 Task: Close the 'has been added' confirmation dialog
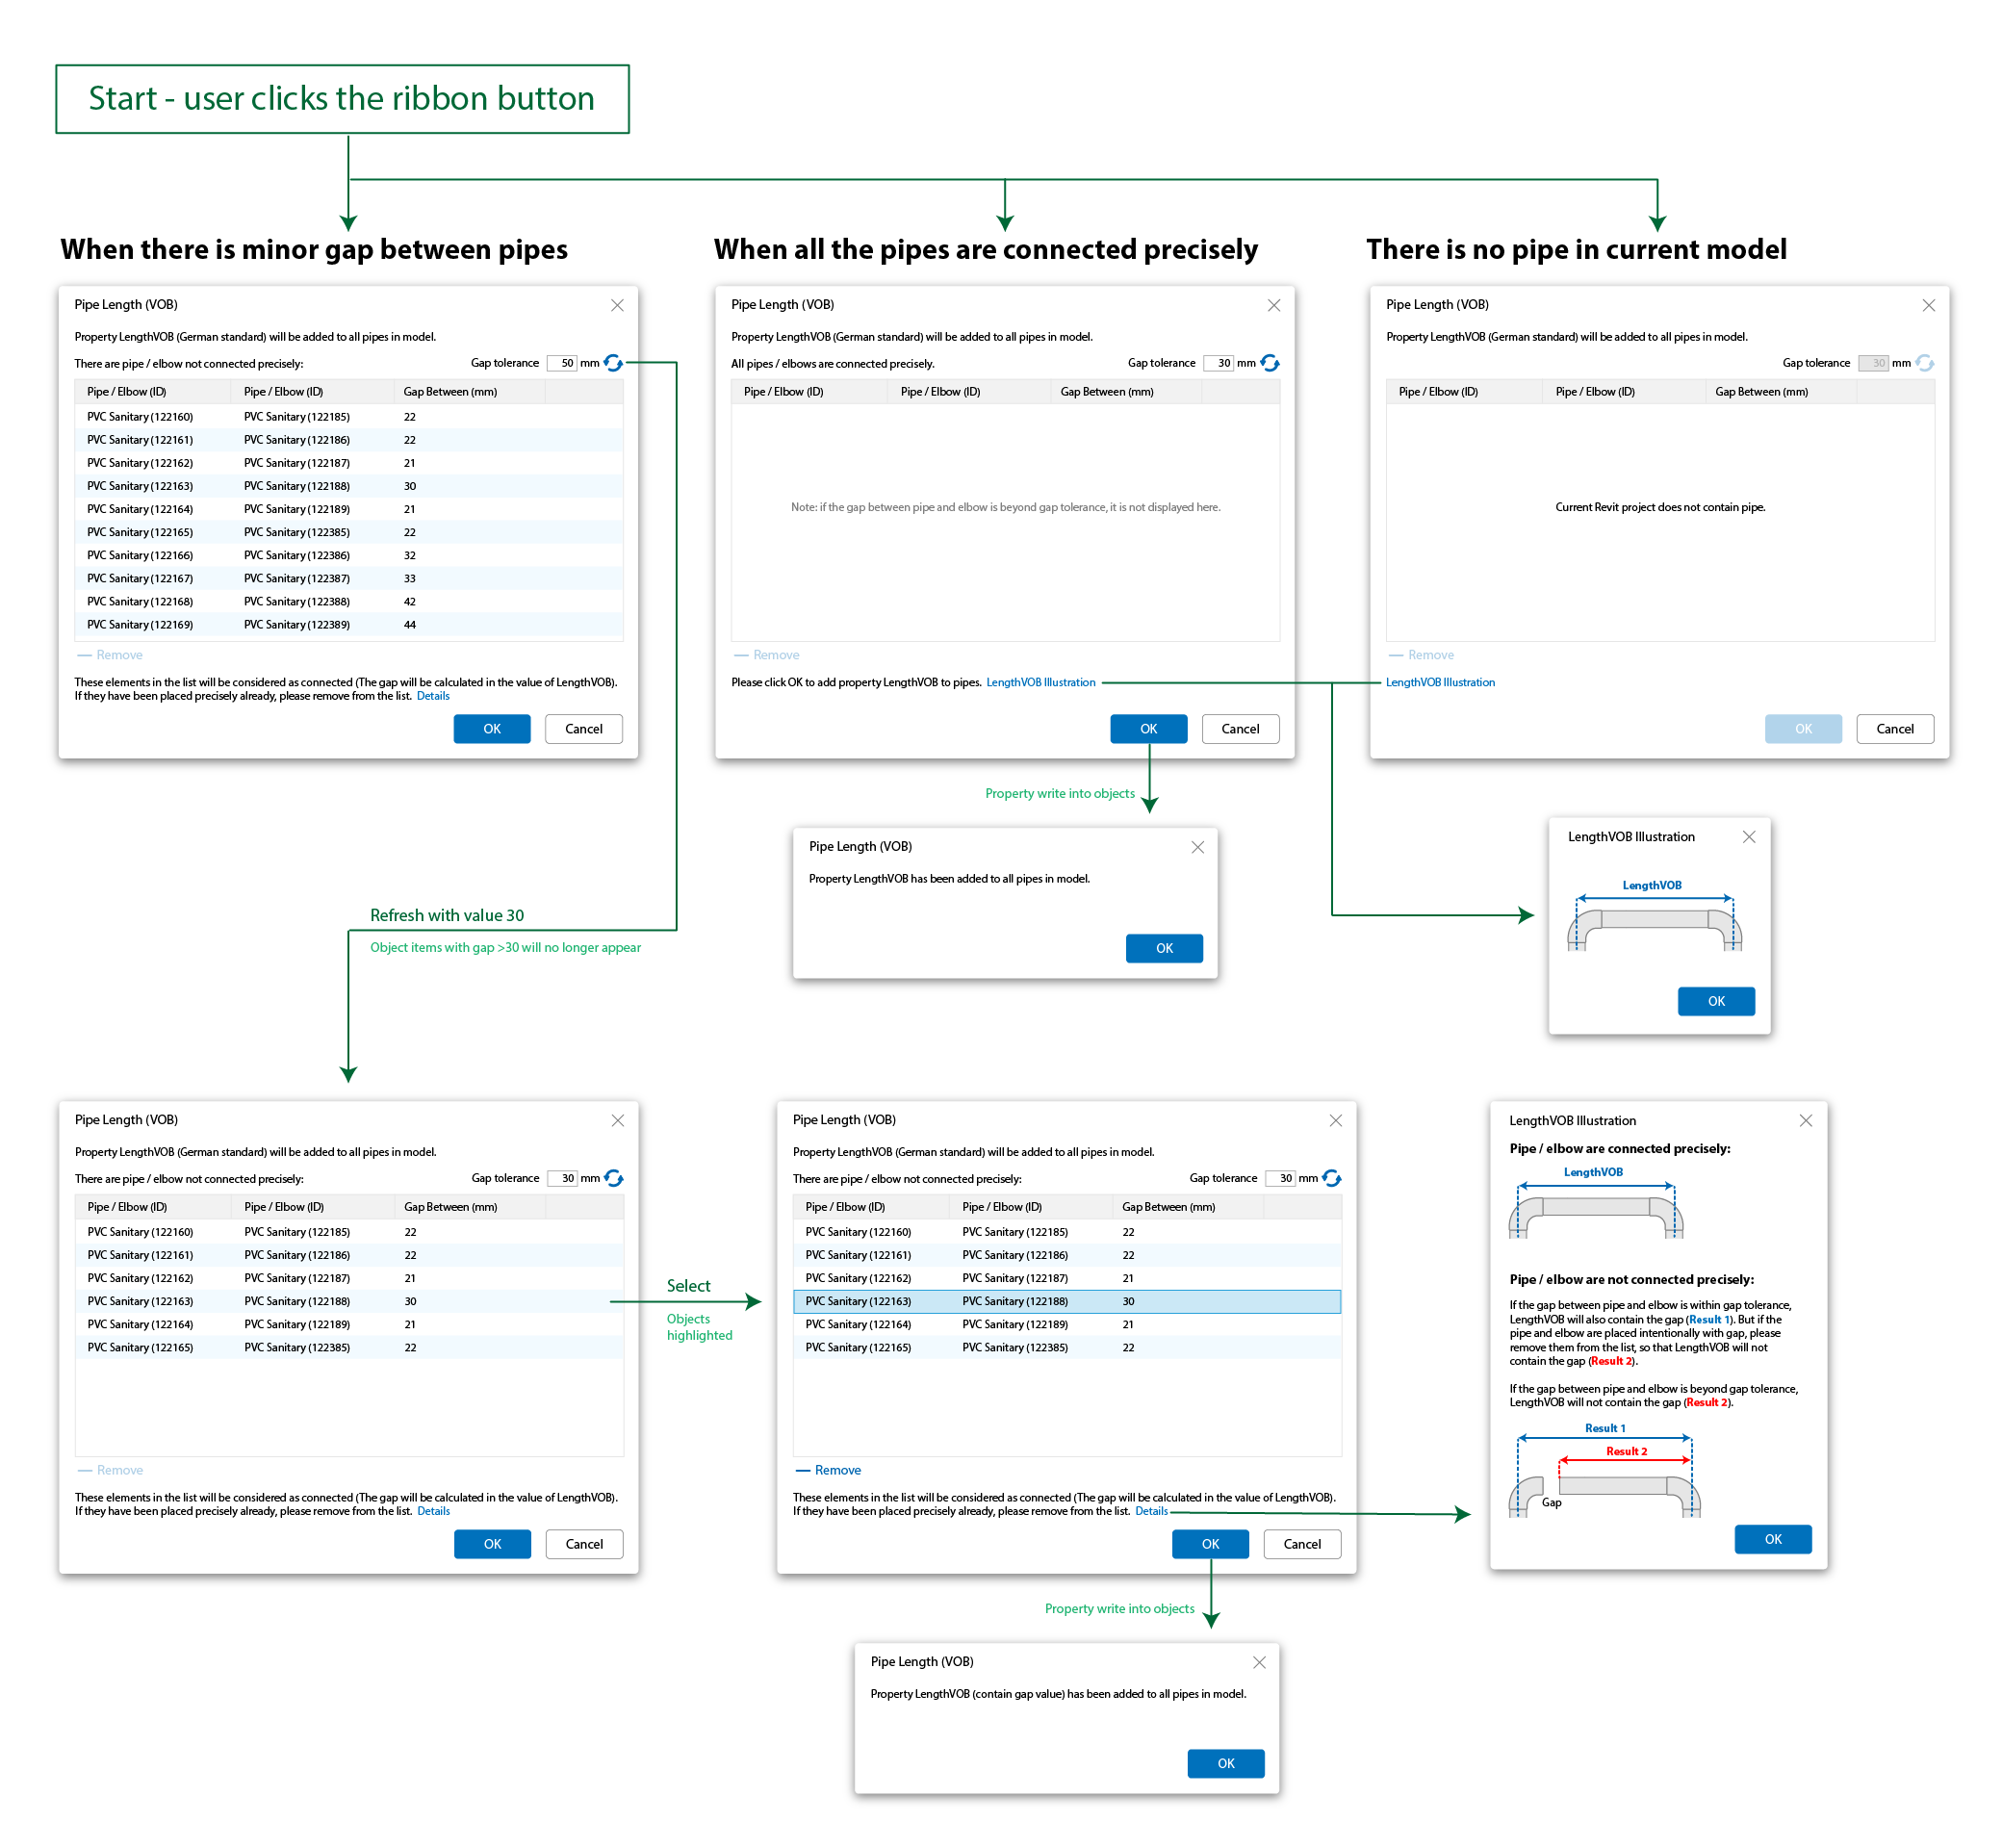tap(1198, 847)
